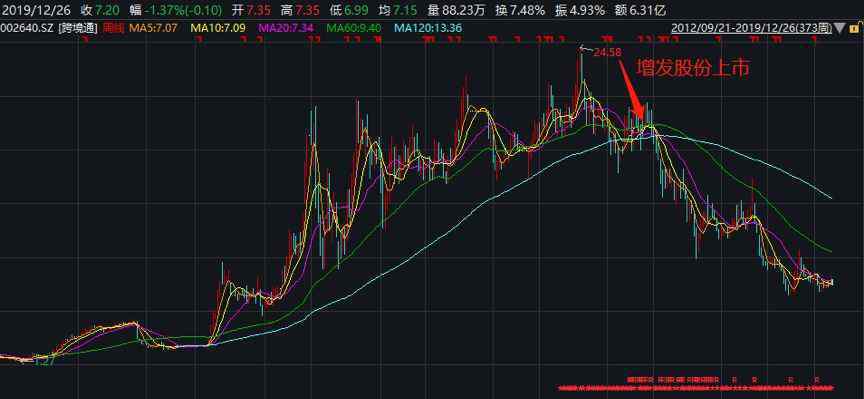Image resolution: width=864 pixels, height=399 pixels.
Task: Select the 002640.SZ stock code
Action: click(28, 28)
